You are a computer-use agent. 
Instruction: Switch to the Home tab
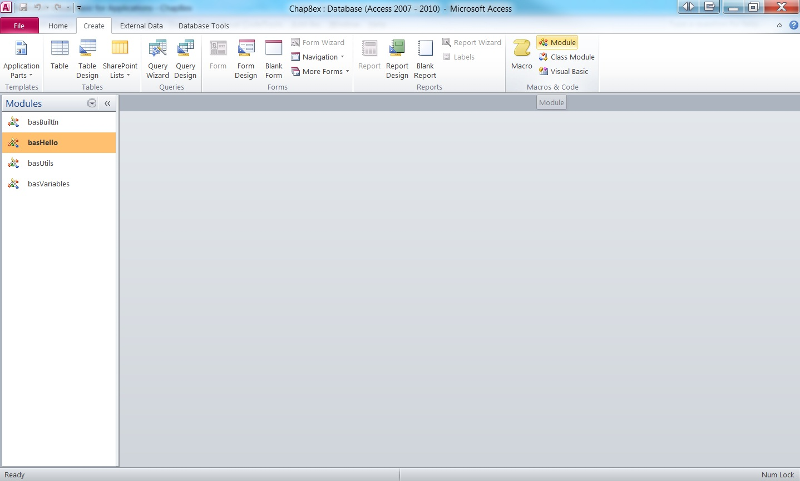tap(58, 26)
